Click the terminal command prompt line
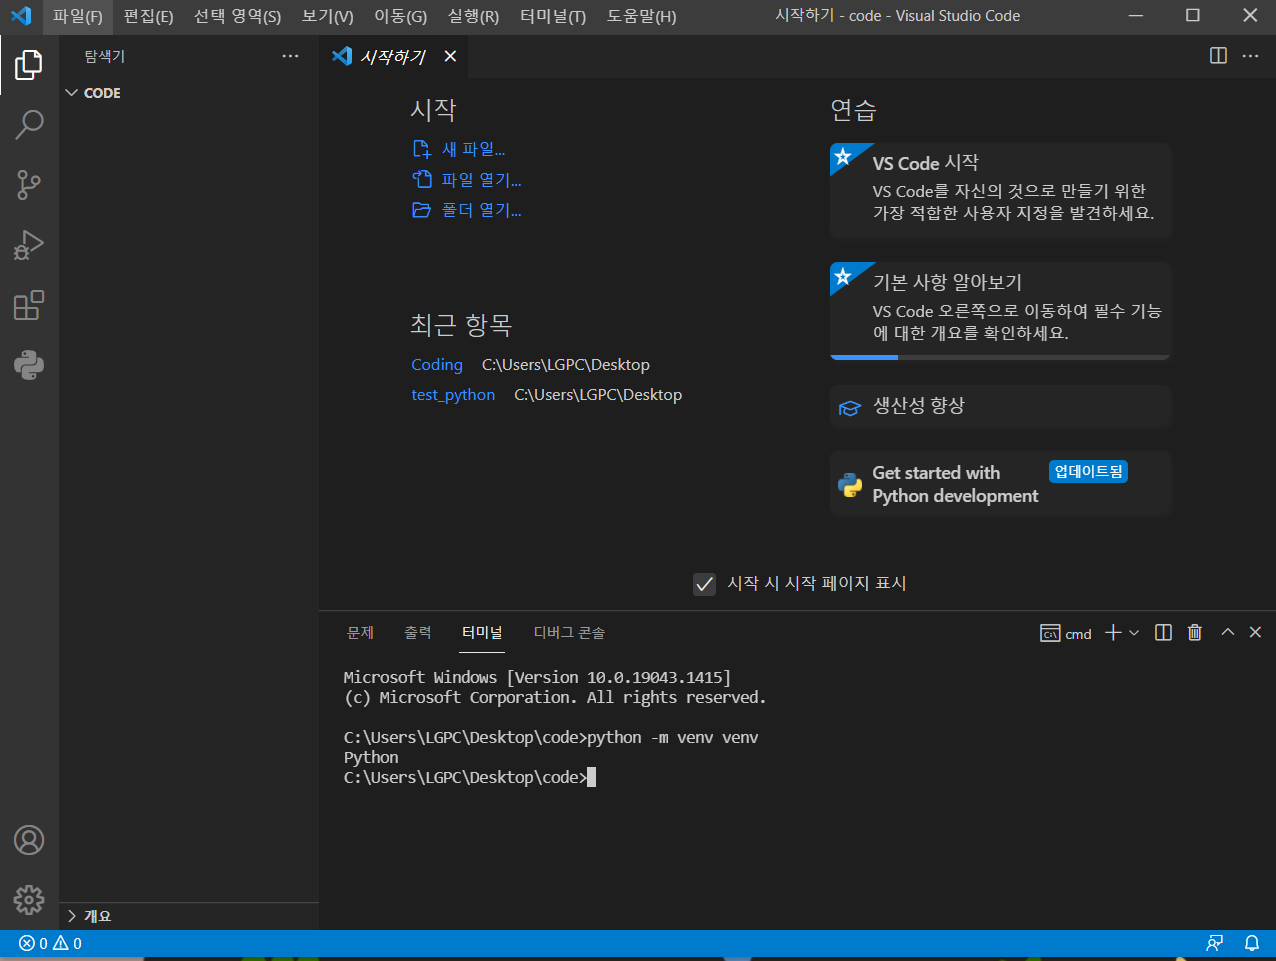Viewport: 1276px width, 961px height. [470, 777]
